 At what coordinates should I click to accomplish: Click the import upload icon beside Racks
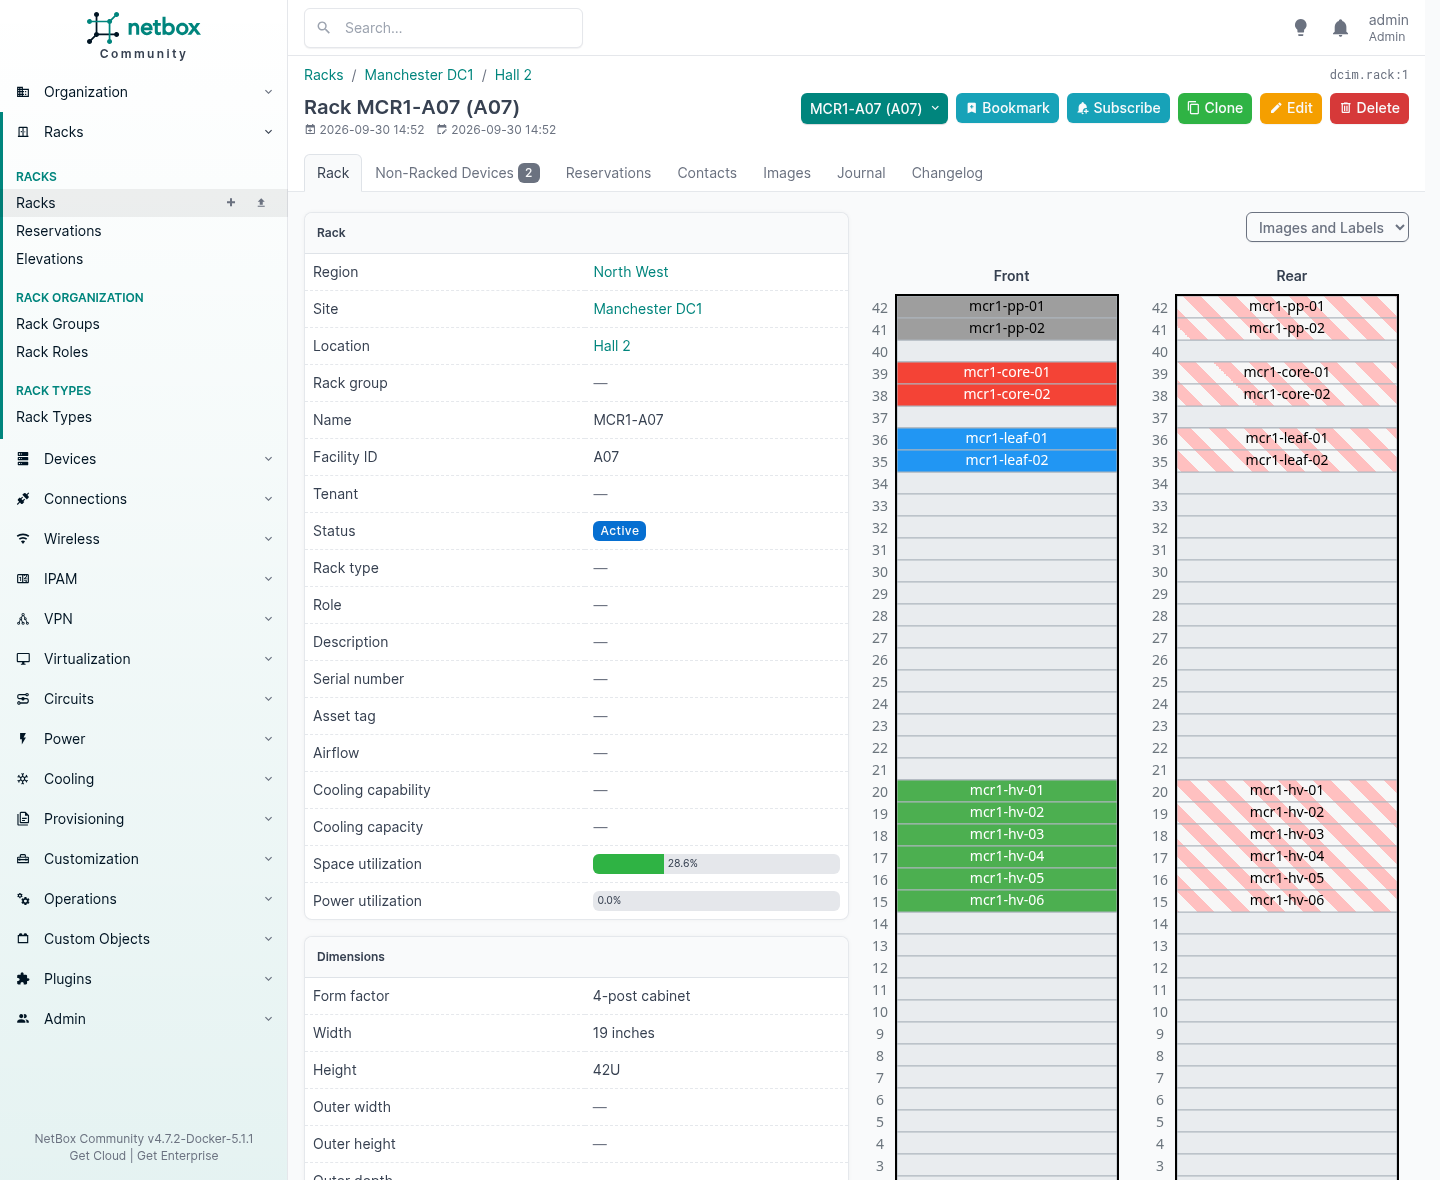[261, 202]
